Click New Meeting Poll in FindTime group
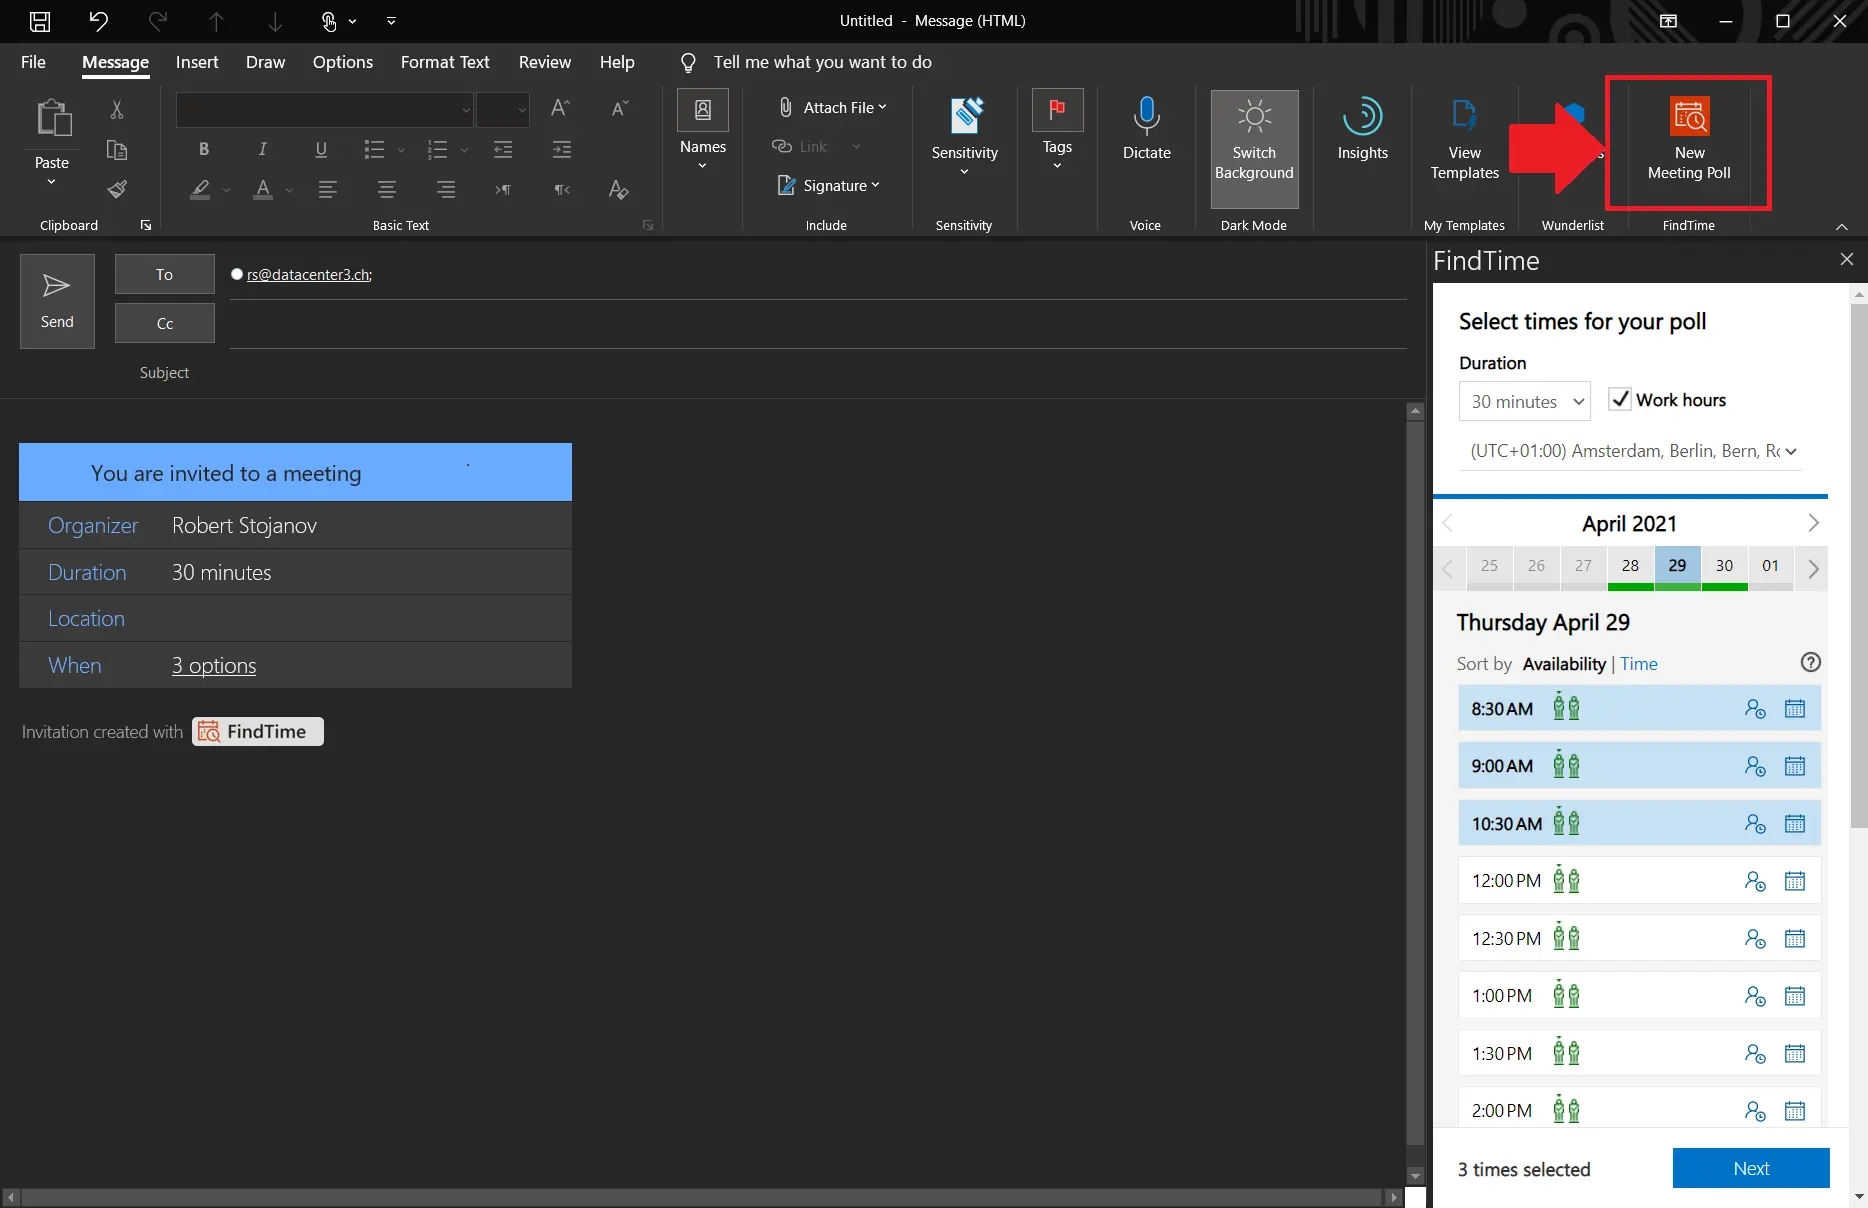Screen dimensions: 1868x1208 (1689, 139)
